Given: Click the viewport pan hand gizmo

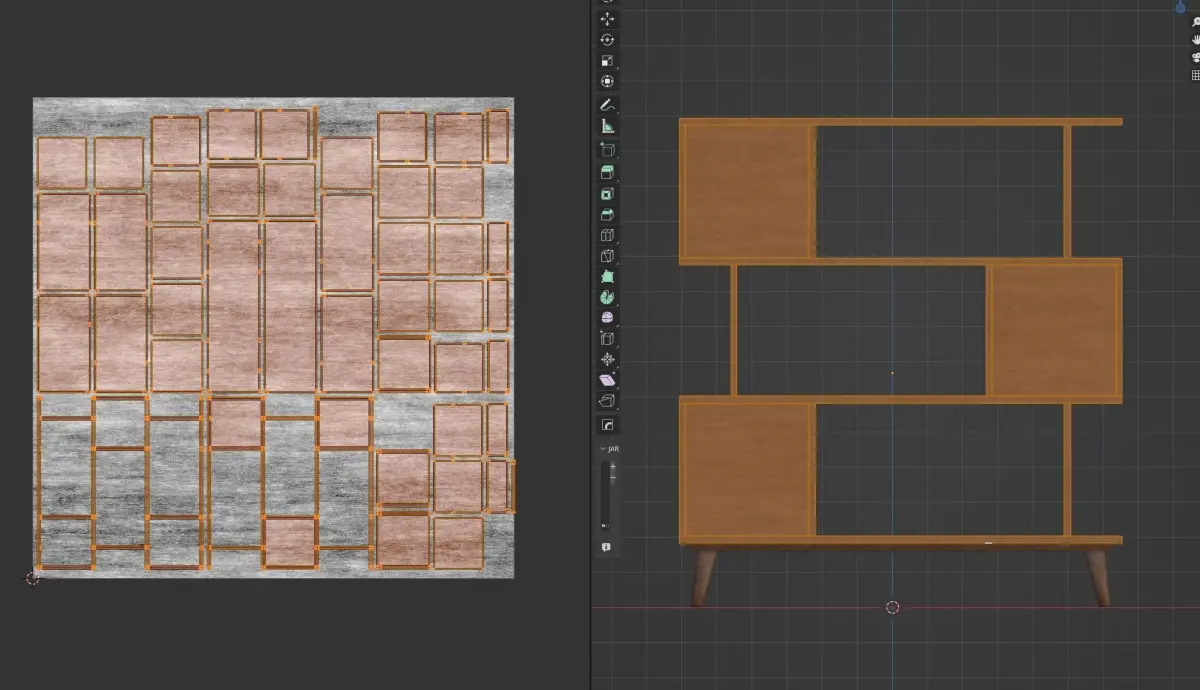Looking at the screenshot, I should [x=1195, y=39].
